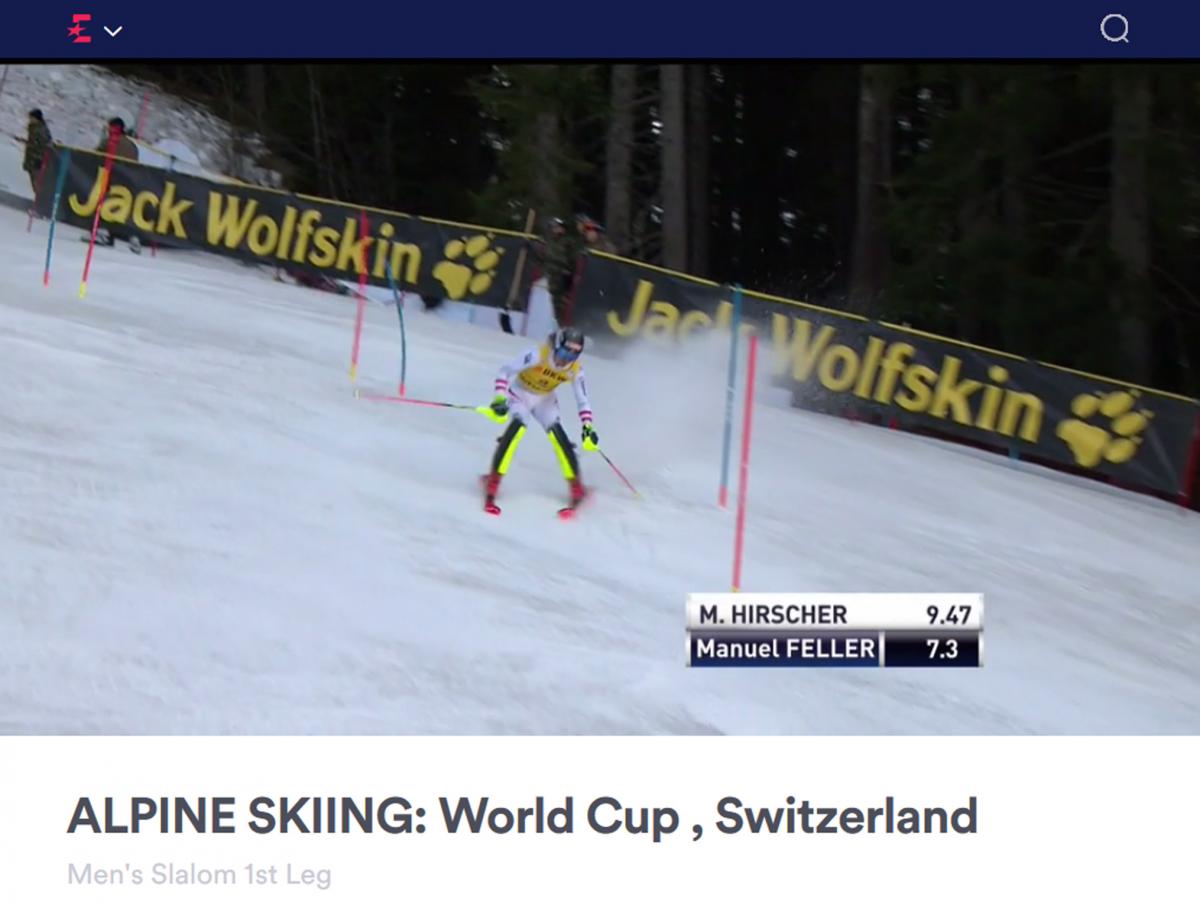
Task: Click the Manuel FELLER name in timing overlay
Action: (785, 648)
